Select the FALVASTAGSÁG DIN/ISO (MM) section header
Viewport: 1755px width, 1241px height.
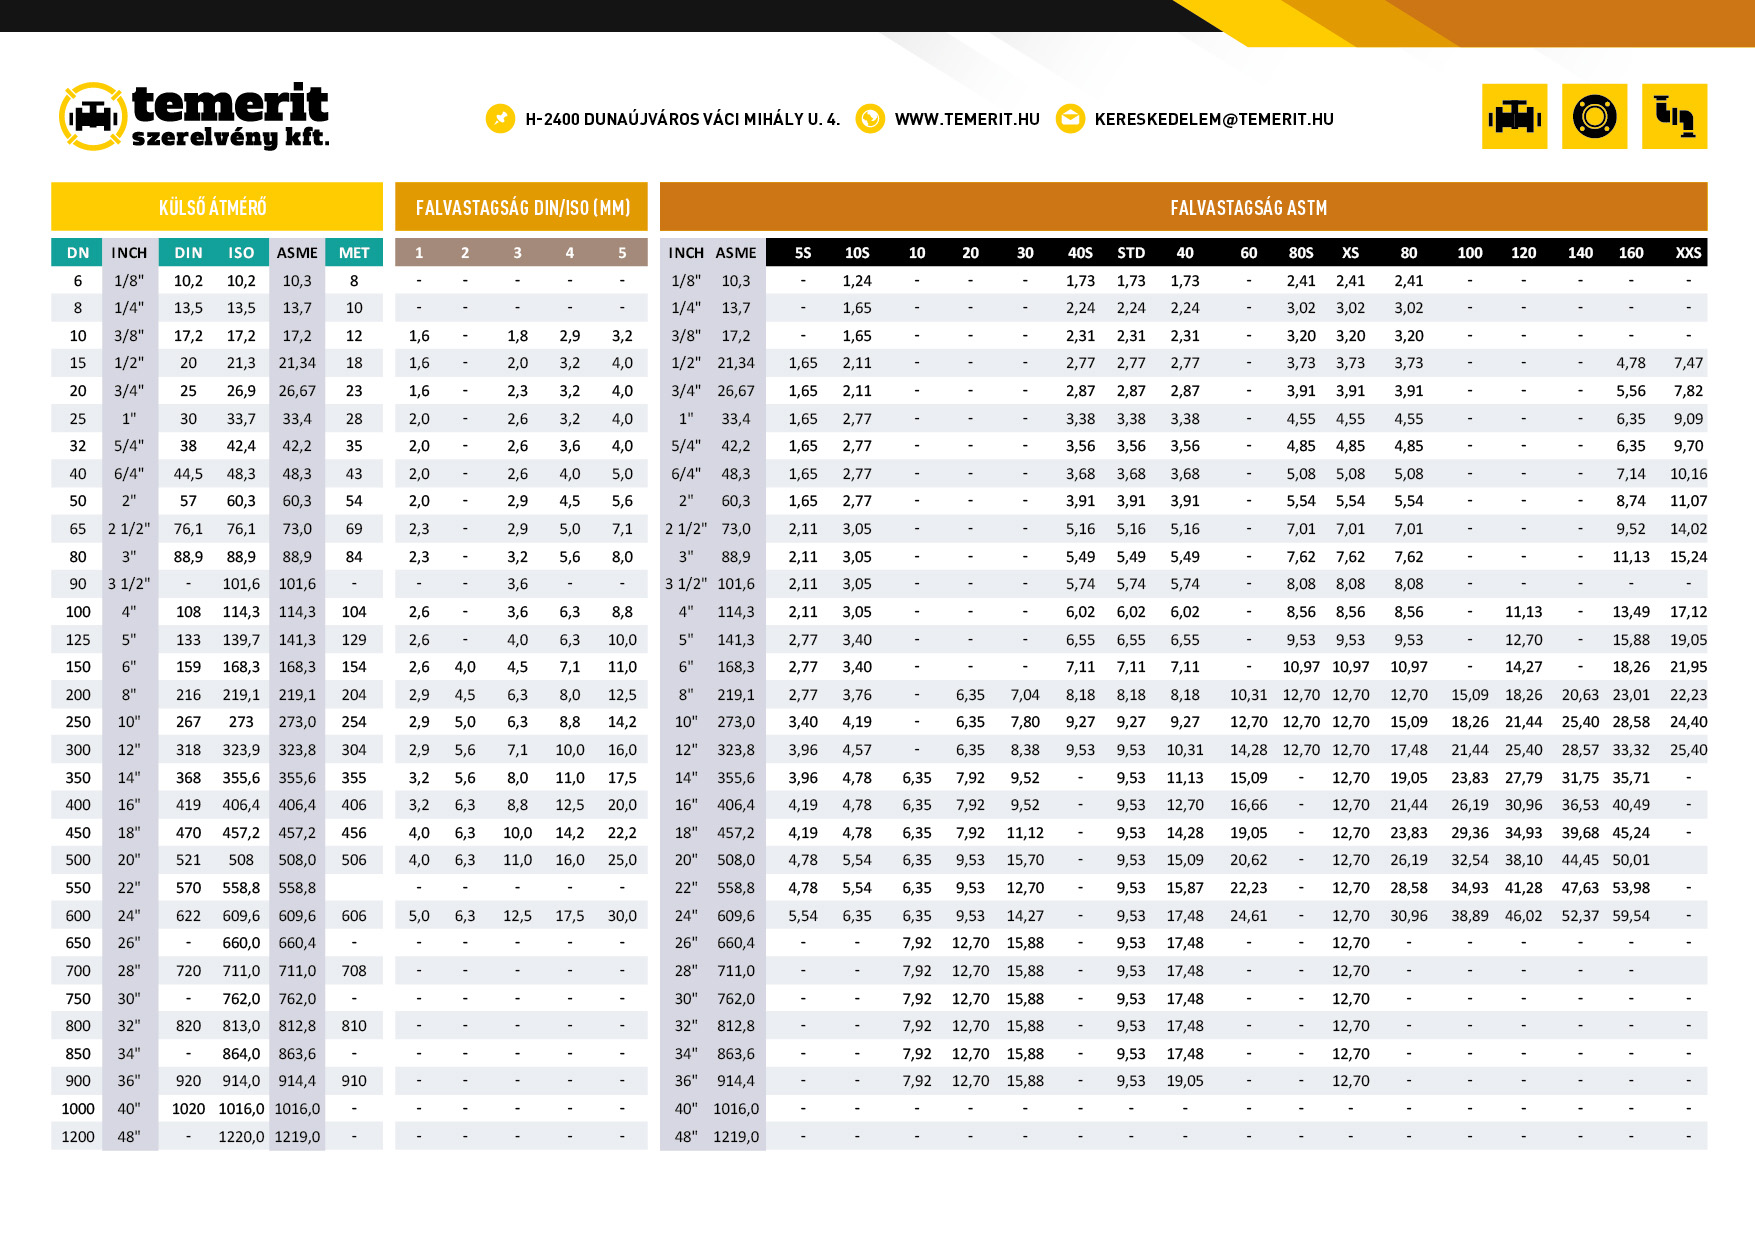click(x=521, y=207)
